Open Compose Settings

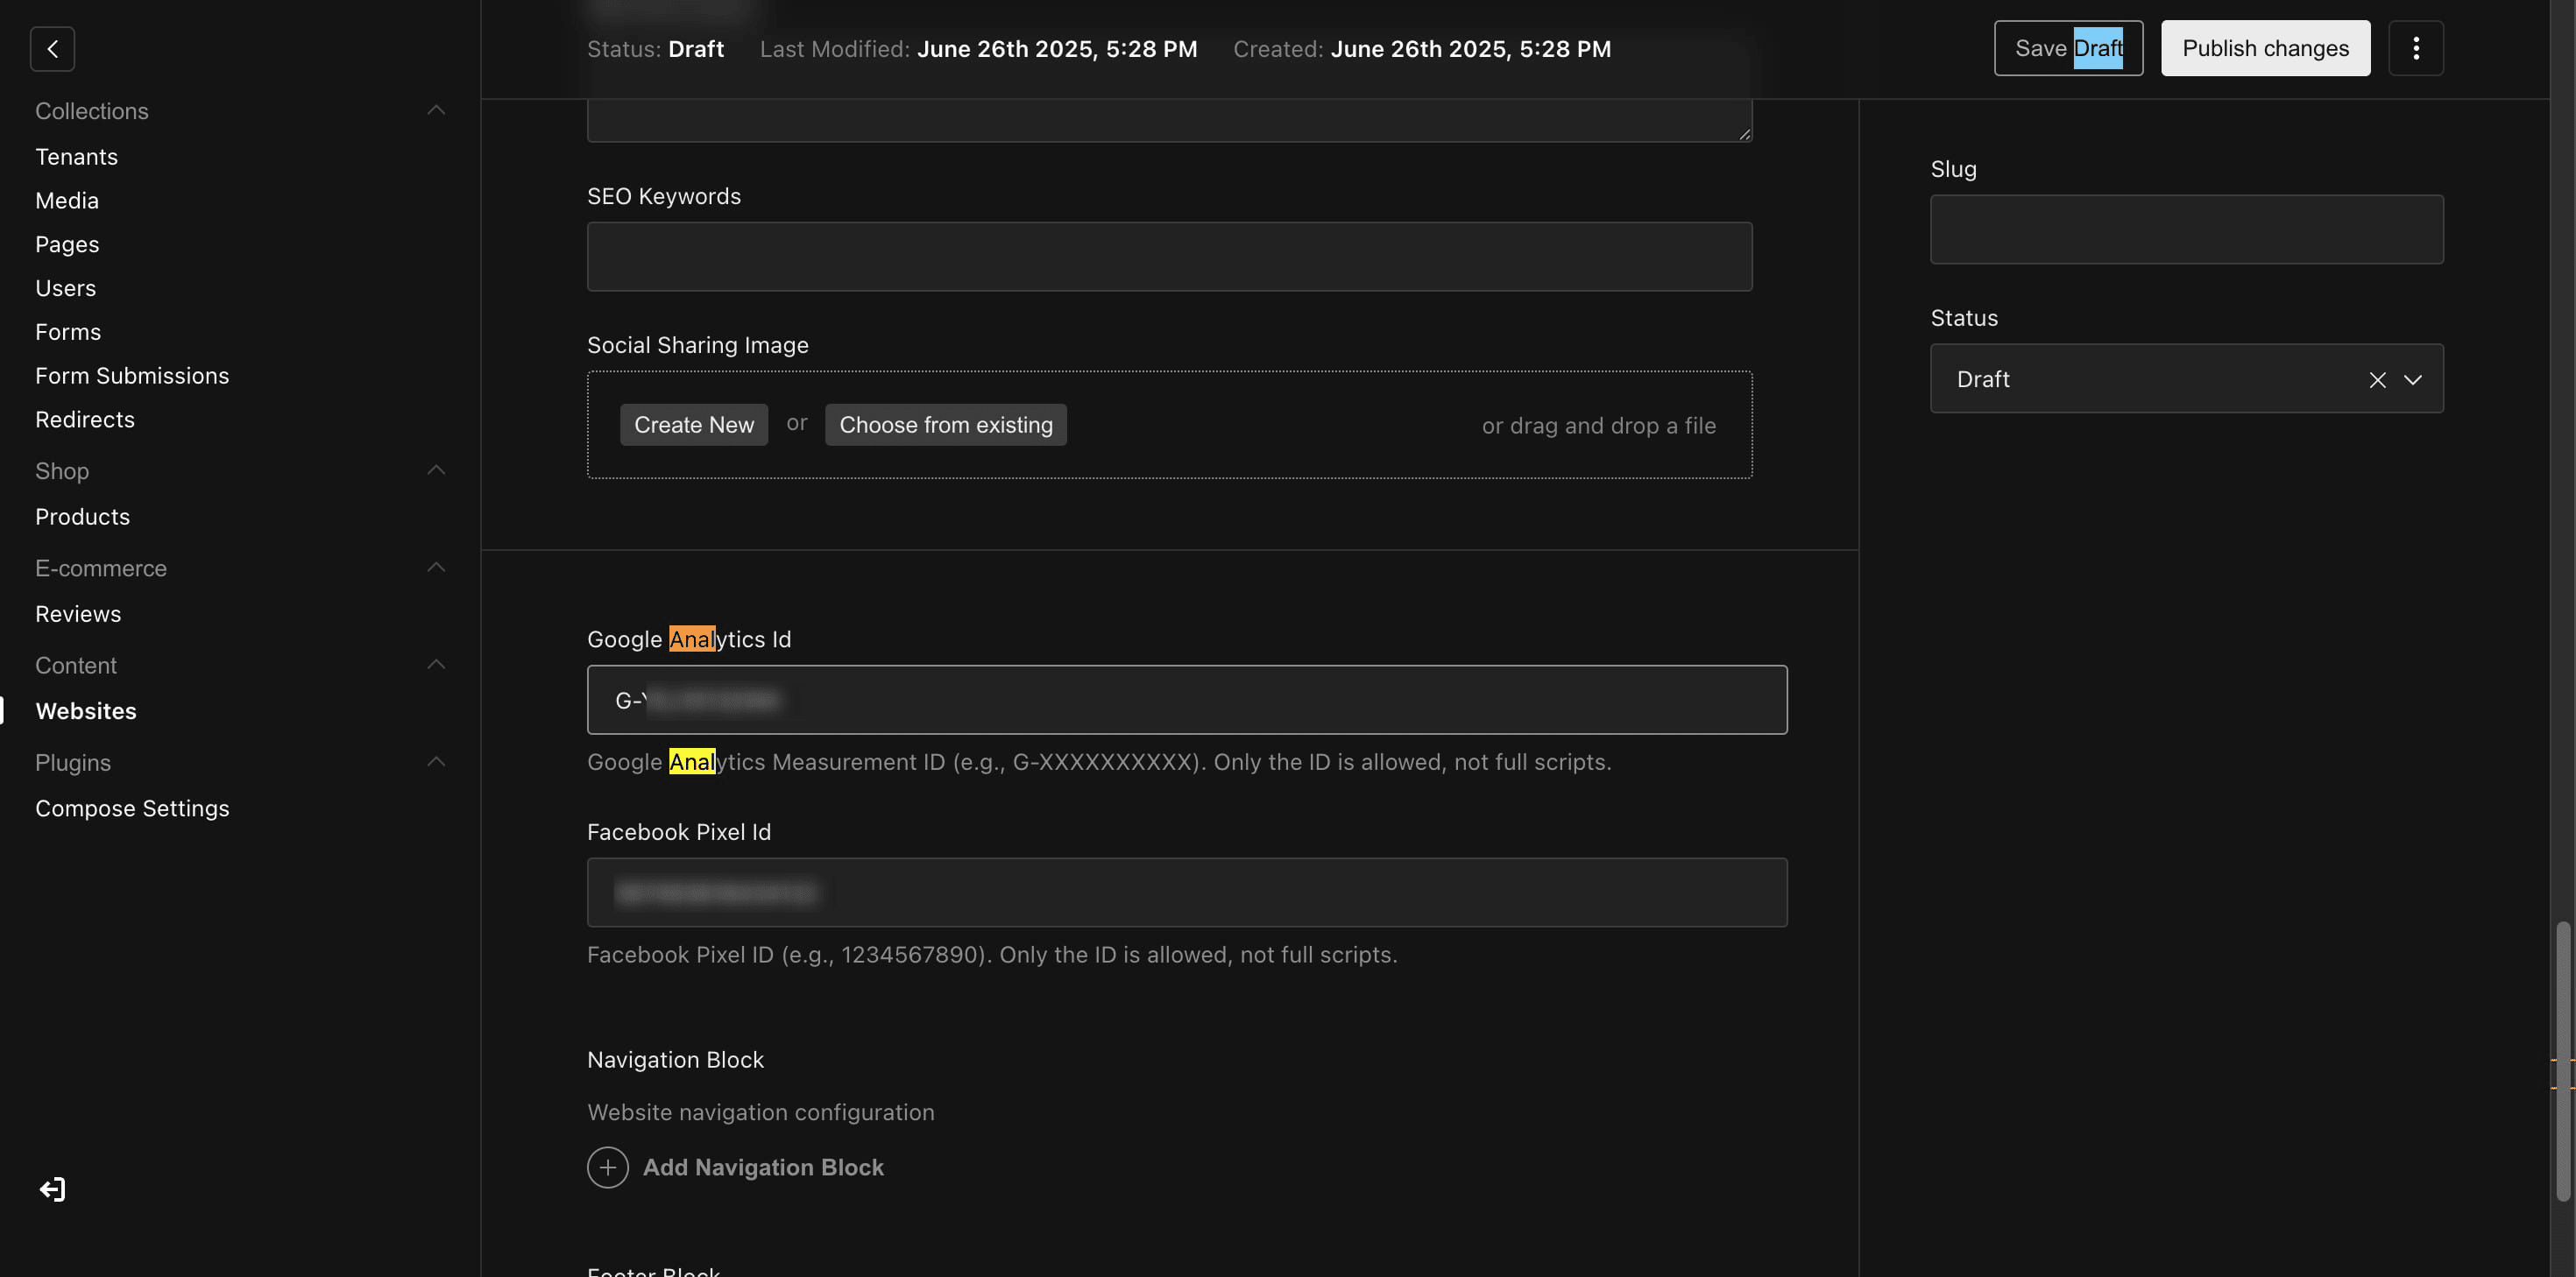click(132, 808)
